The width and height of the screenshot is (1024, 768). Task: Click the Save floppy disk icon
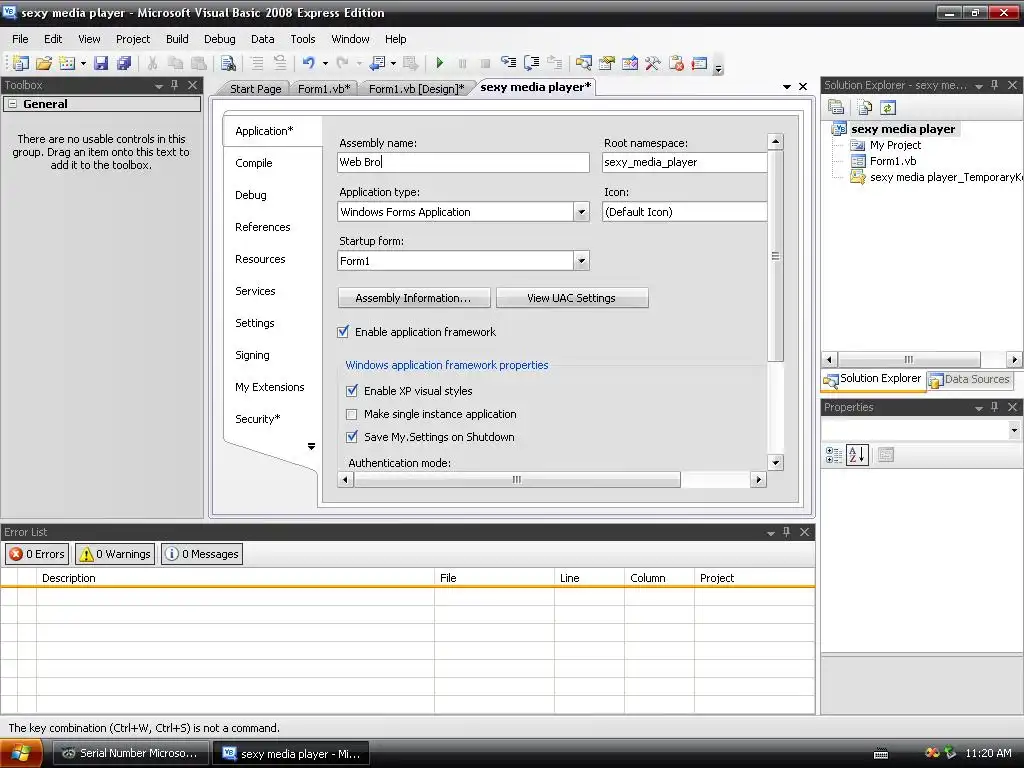point(101,63)
